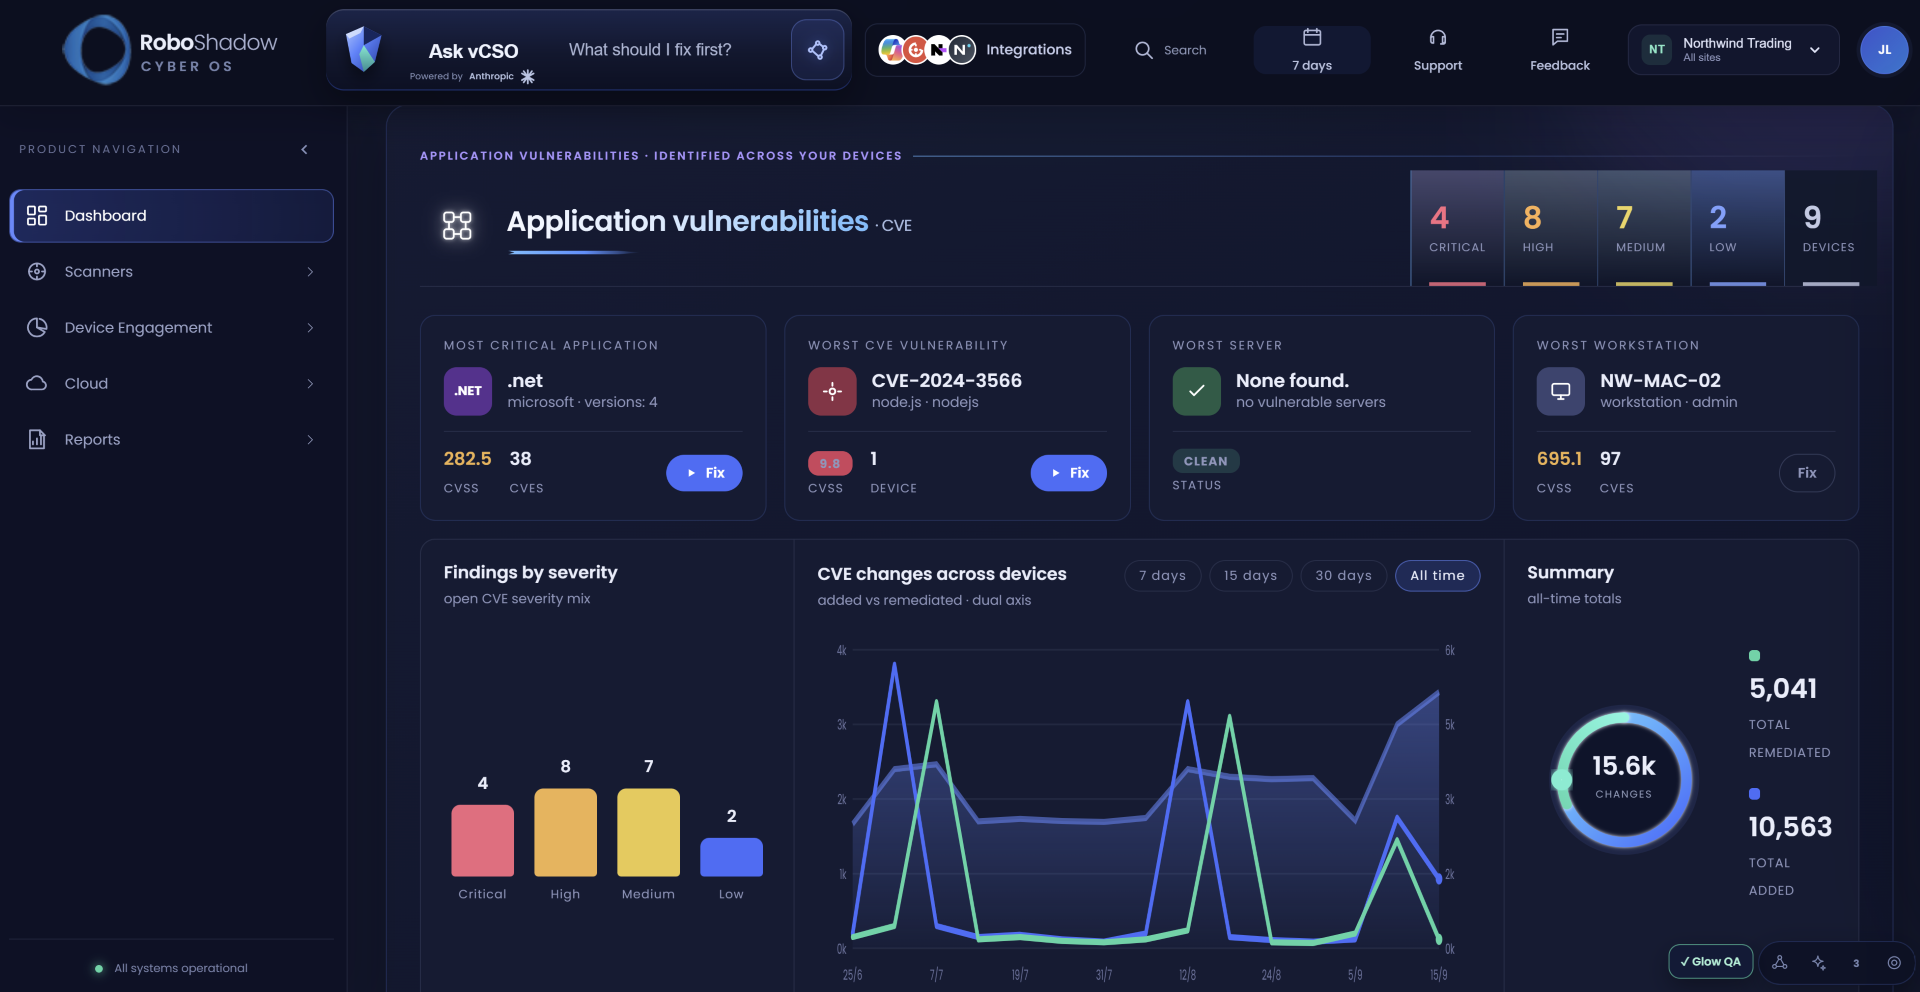Click the red Critical severity bar

click(x=483, y=841)
